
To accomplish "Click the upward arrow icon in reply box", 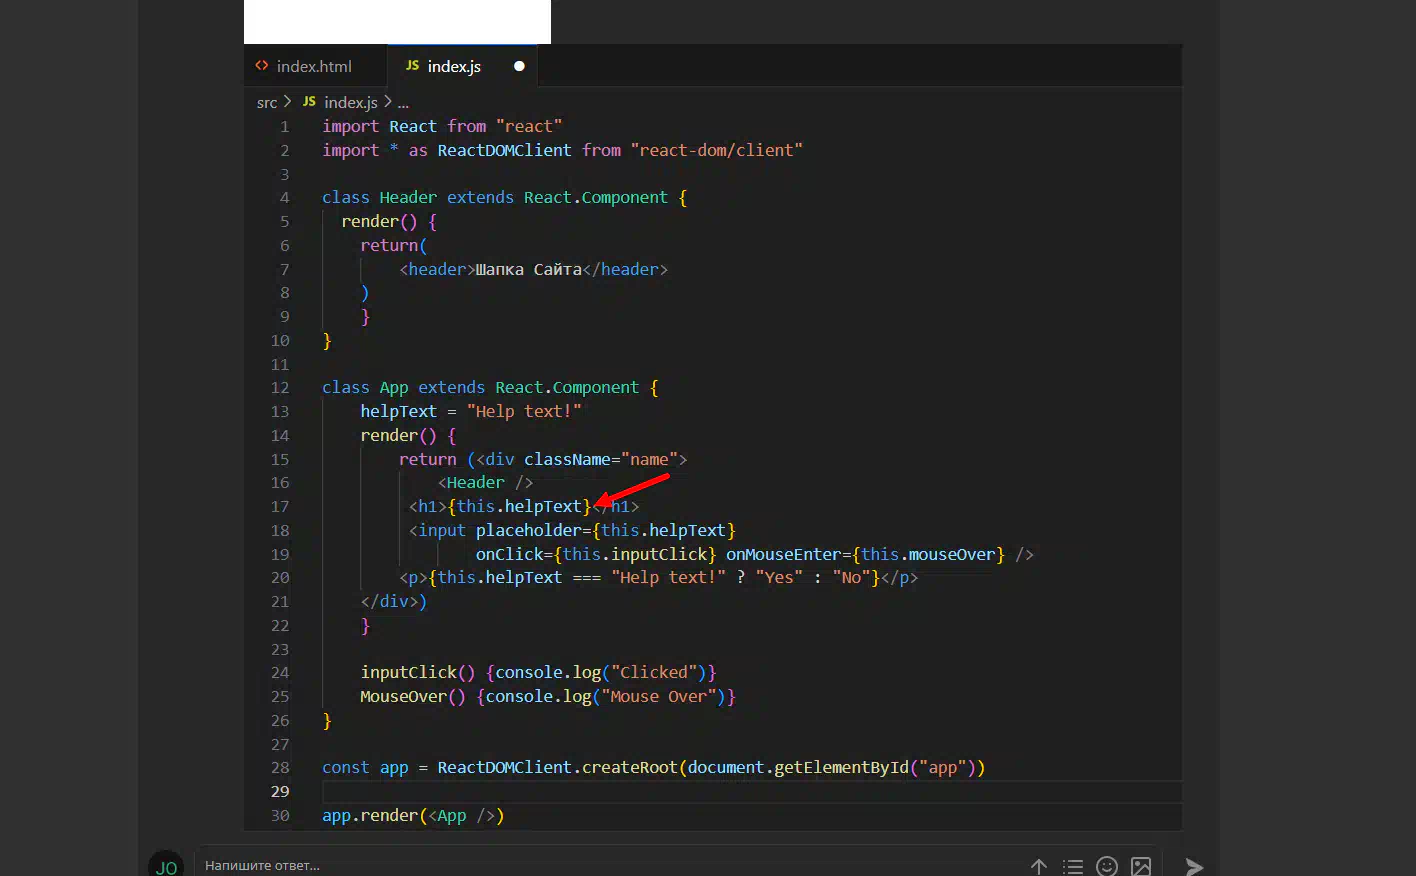I will click(x=1039, y=867).
